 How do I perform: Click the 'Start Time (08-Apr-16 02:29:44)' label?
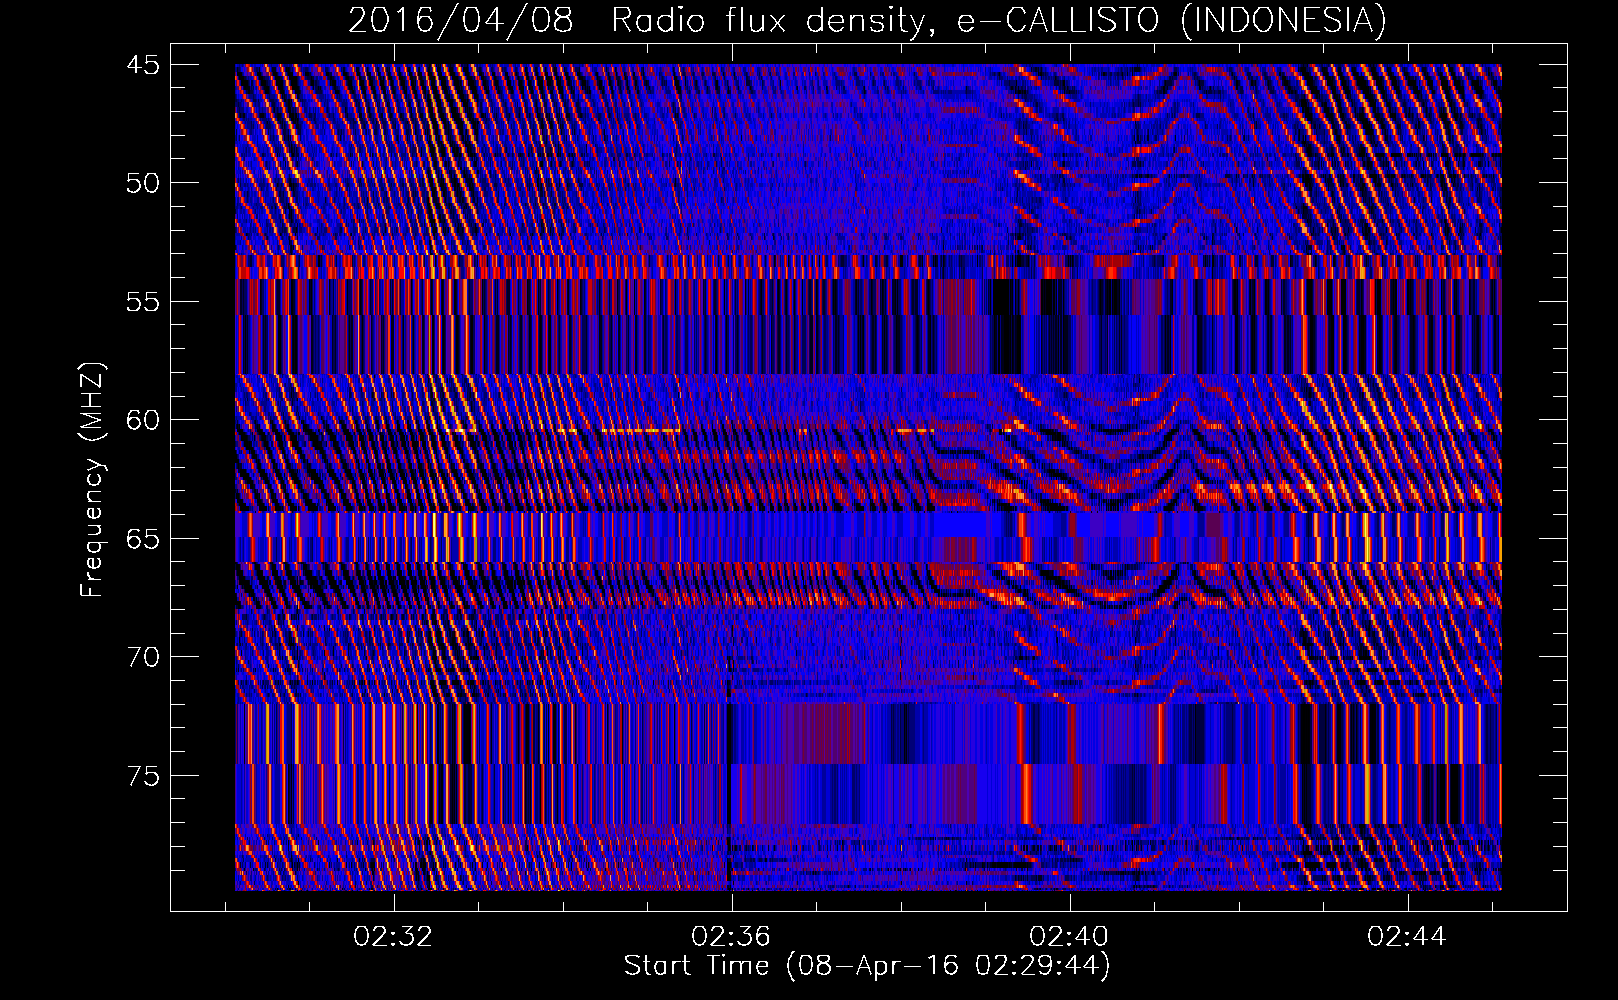click(867, 966)
